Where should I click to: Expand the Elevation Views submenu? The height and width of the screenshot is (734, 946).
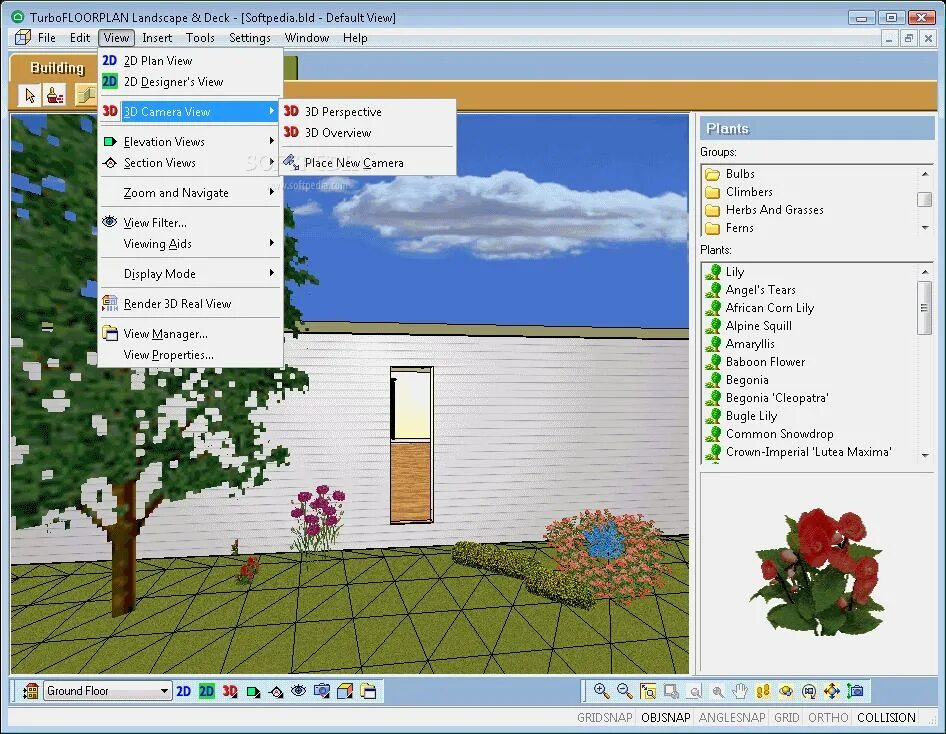[x=190, y=142]
